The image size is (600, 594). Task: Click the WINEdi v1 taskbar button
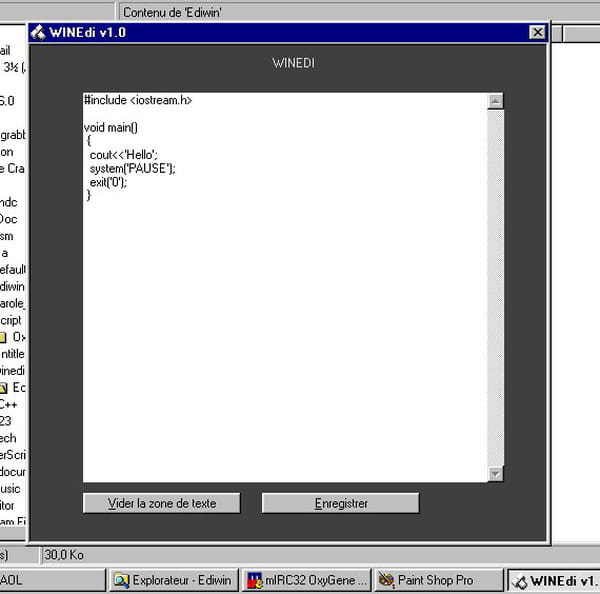tap(553, 581)
